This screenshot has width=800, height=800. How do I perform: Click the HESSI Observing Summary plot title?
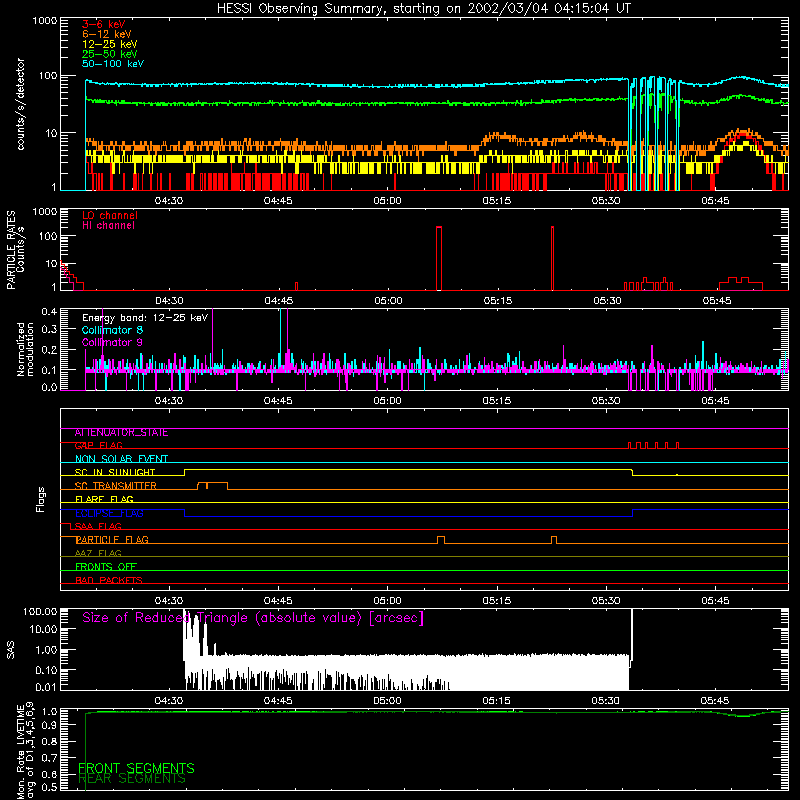[423, 9]
